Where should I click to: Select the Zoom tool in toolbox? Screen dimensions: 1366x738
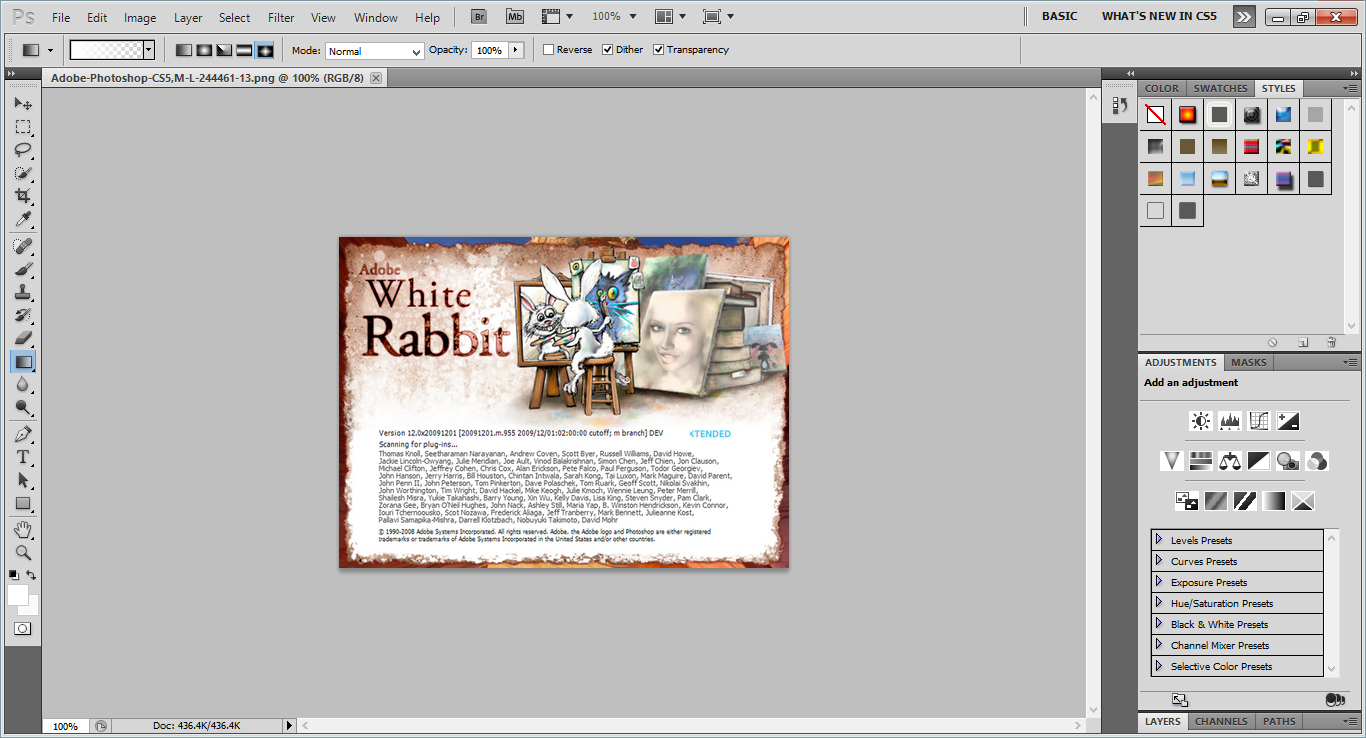point(22,552)
